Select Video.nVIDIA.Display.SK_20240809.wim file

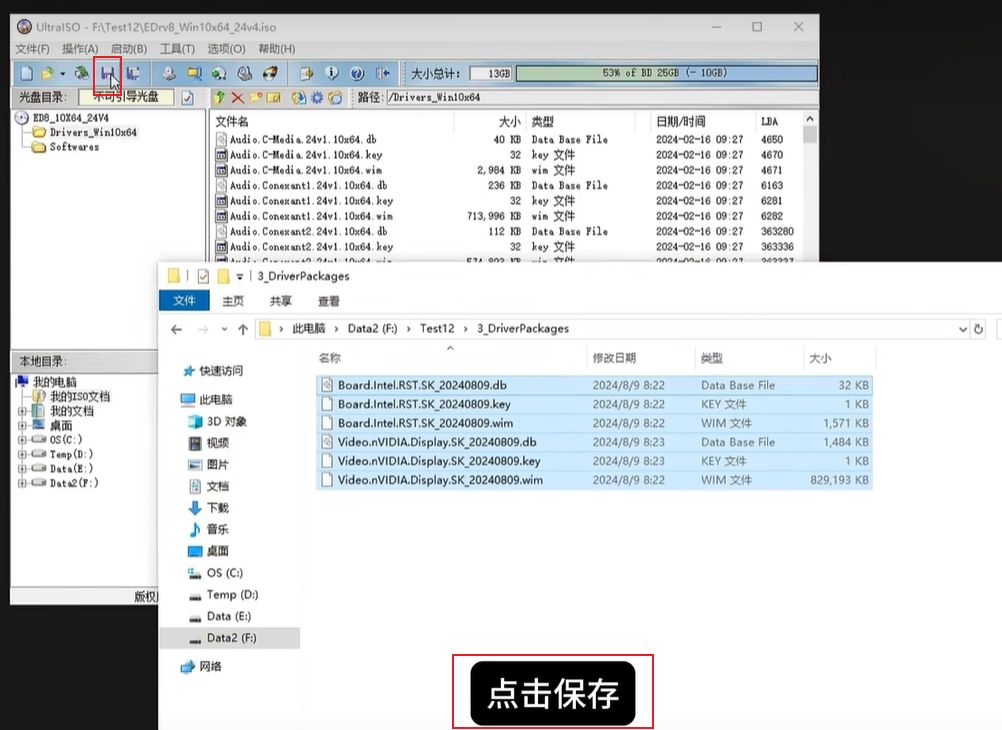tap(440, 480)
